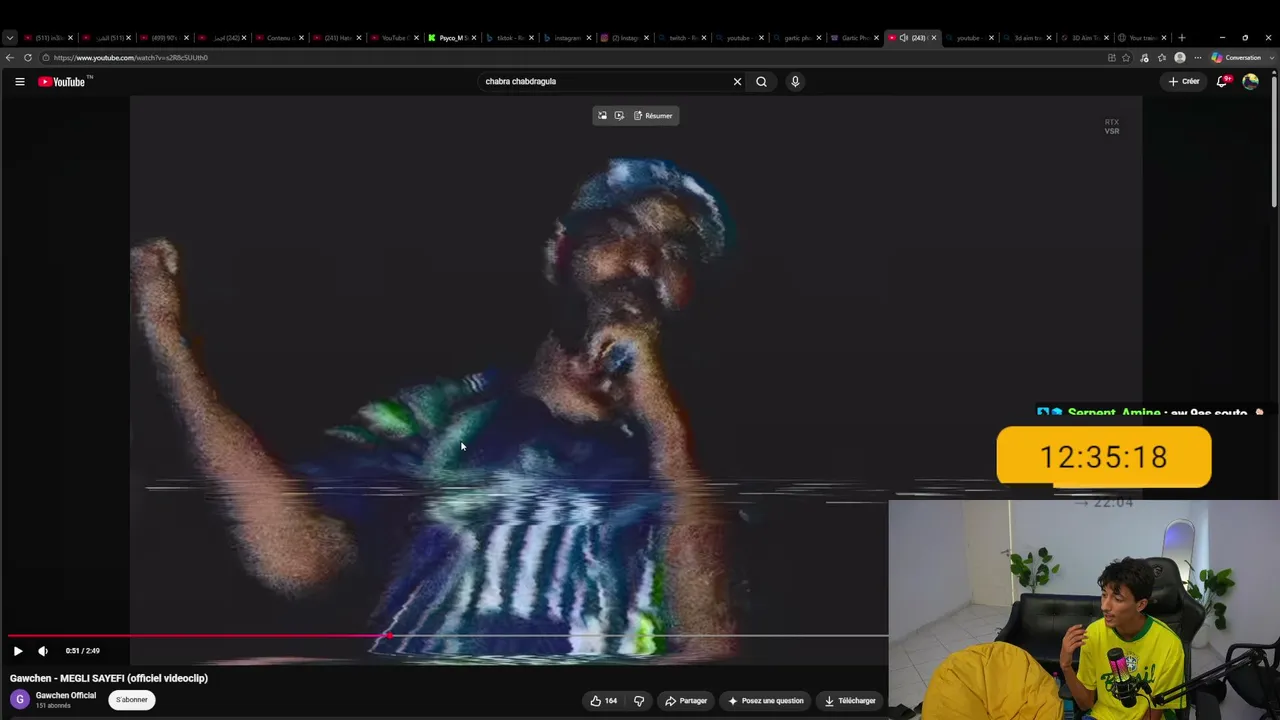Like the video with 164 likes

[603, 701]
